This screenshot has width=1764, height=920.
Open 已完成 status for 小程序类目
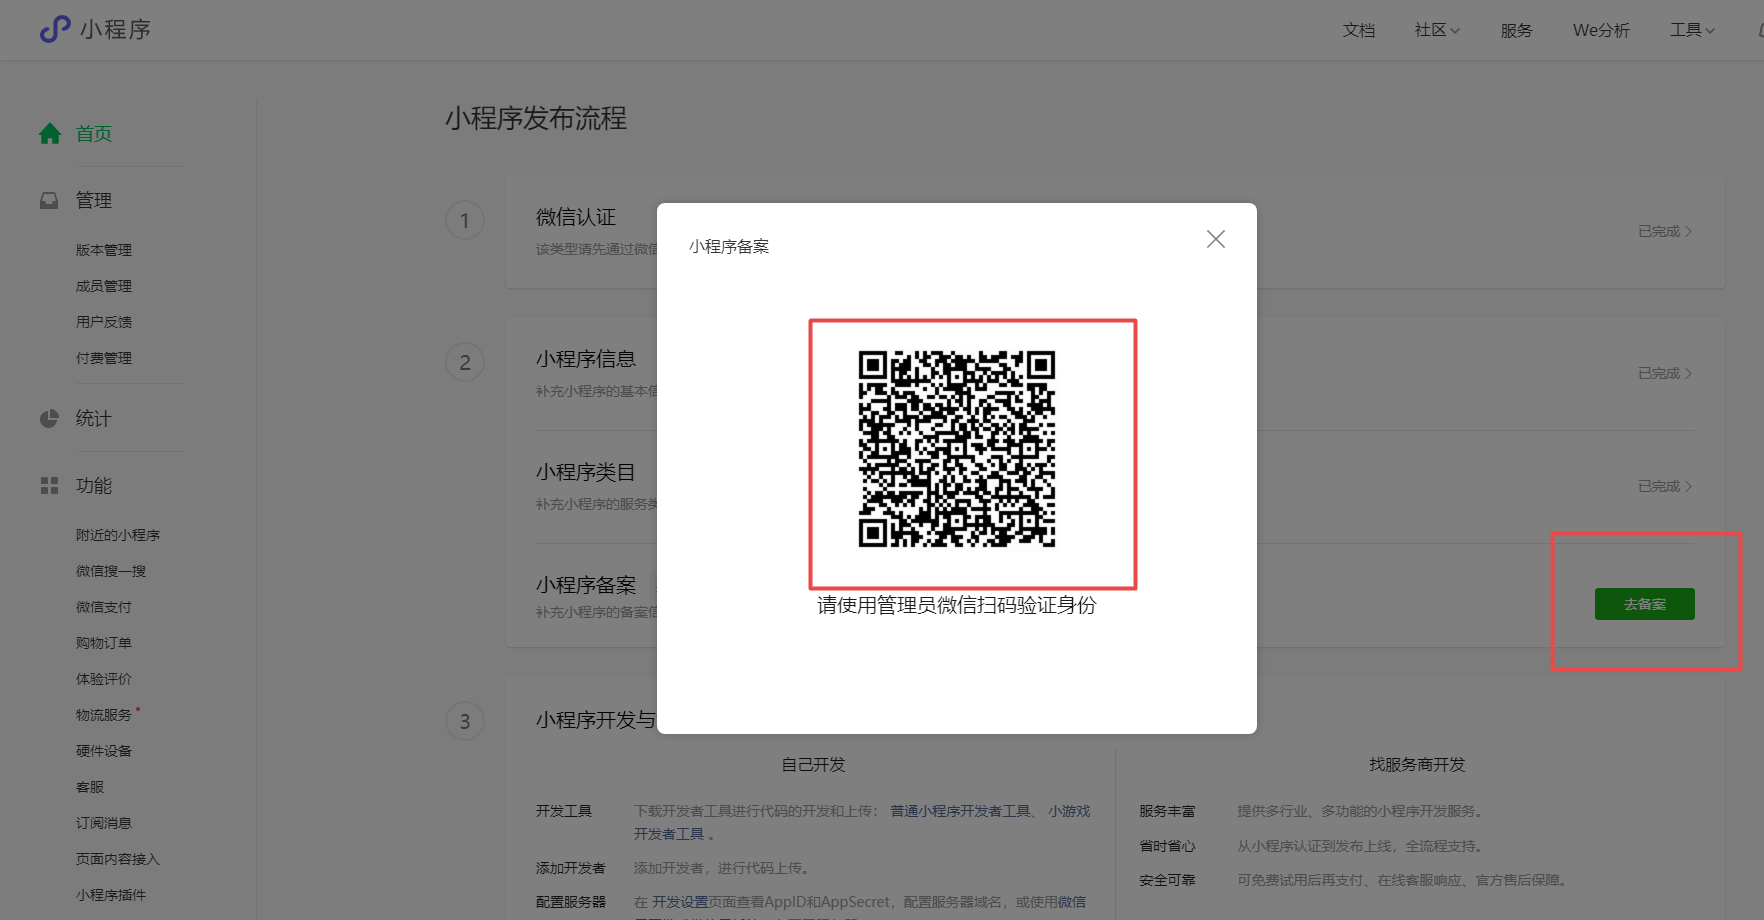click(1665, 486)
